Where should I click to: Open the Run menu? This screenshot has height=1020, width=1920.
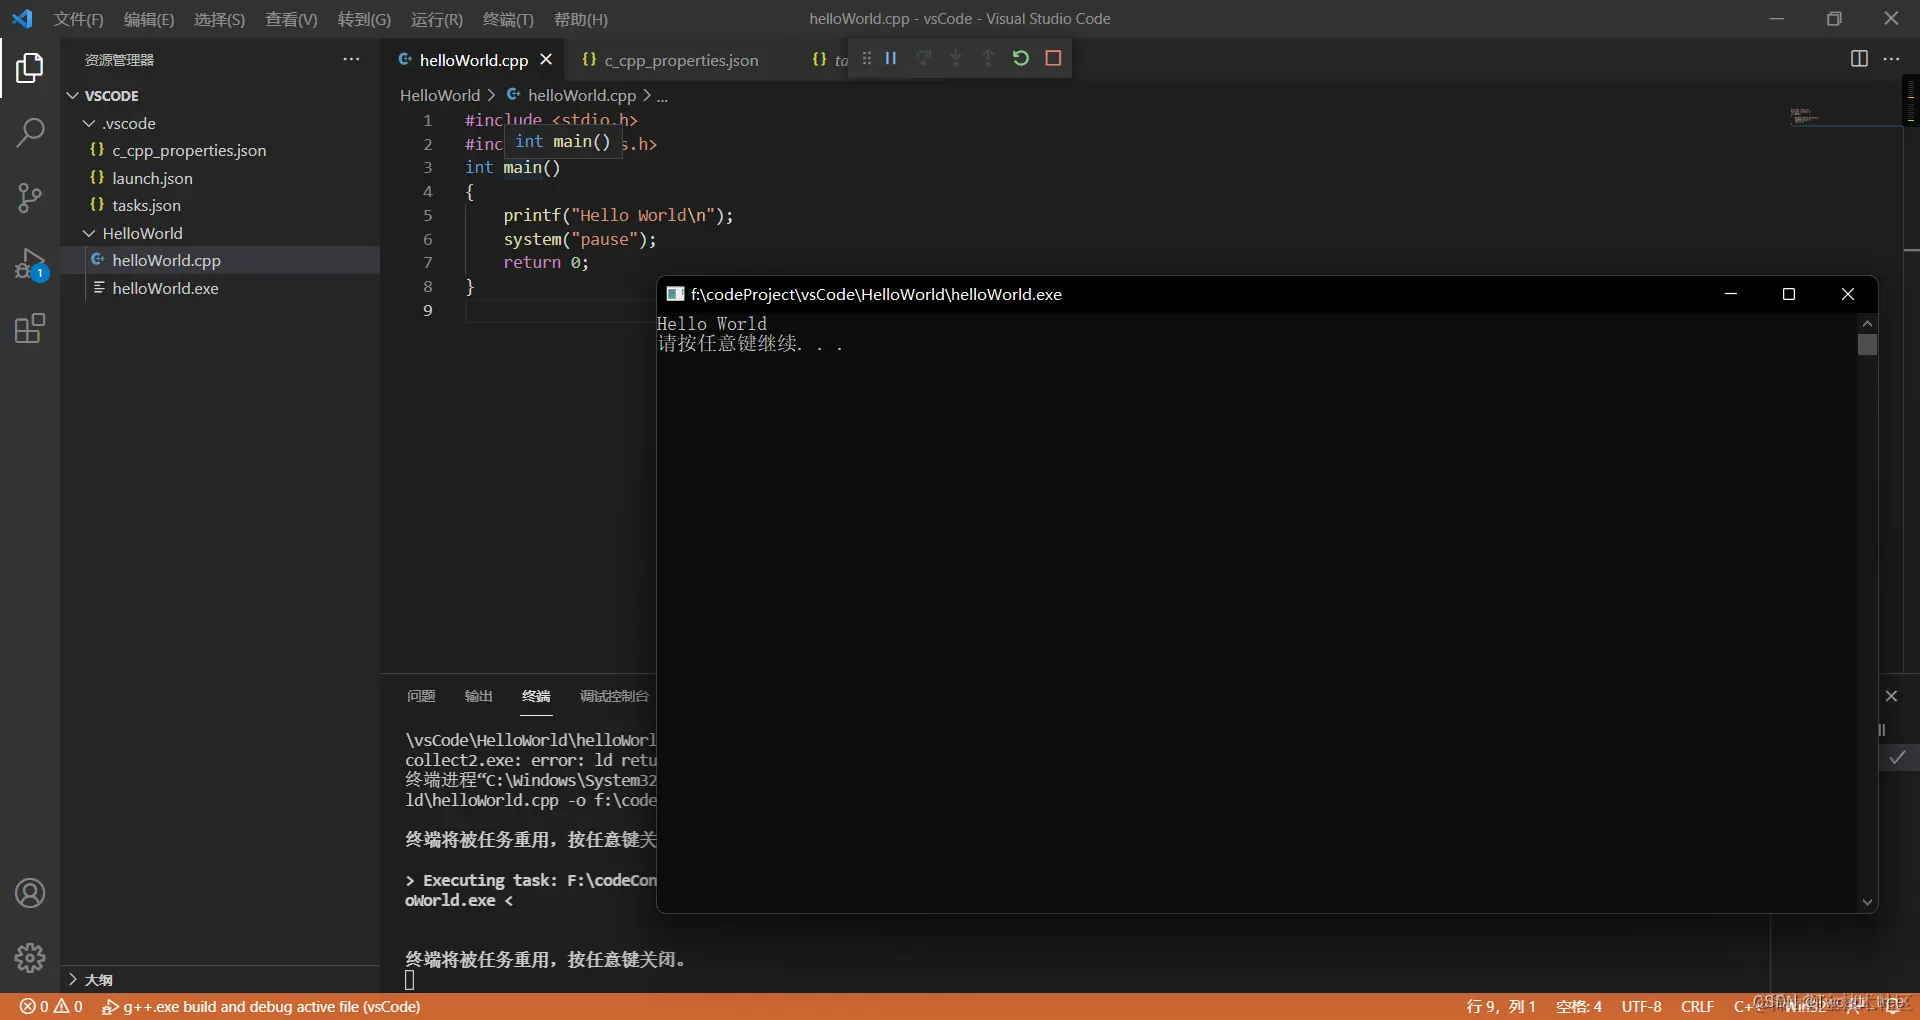tap(437, 19)
